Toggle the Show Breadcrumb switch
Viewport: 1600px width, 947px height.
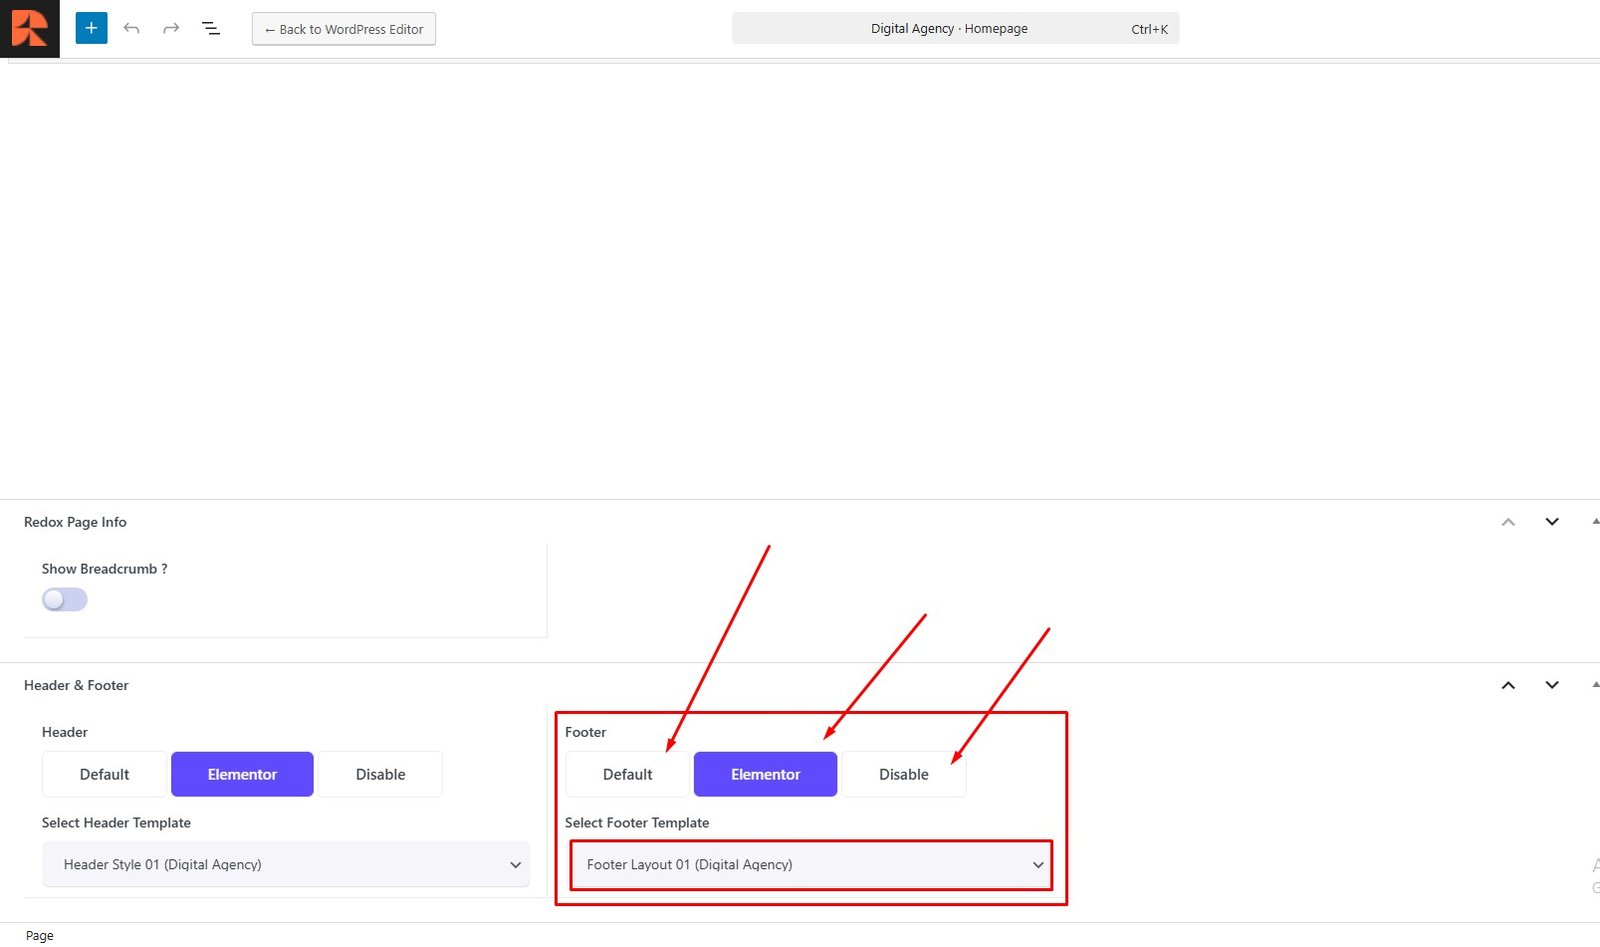click(65, 599)
